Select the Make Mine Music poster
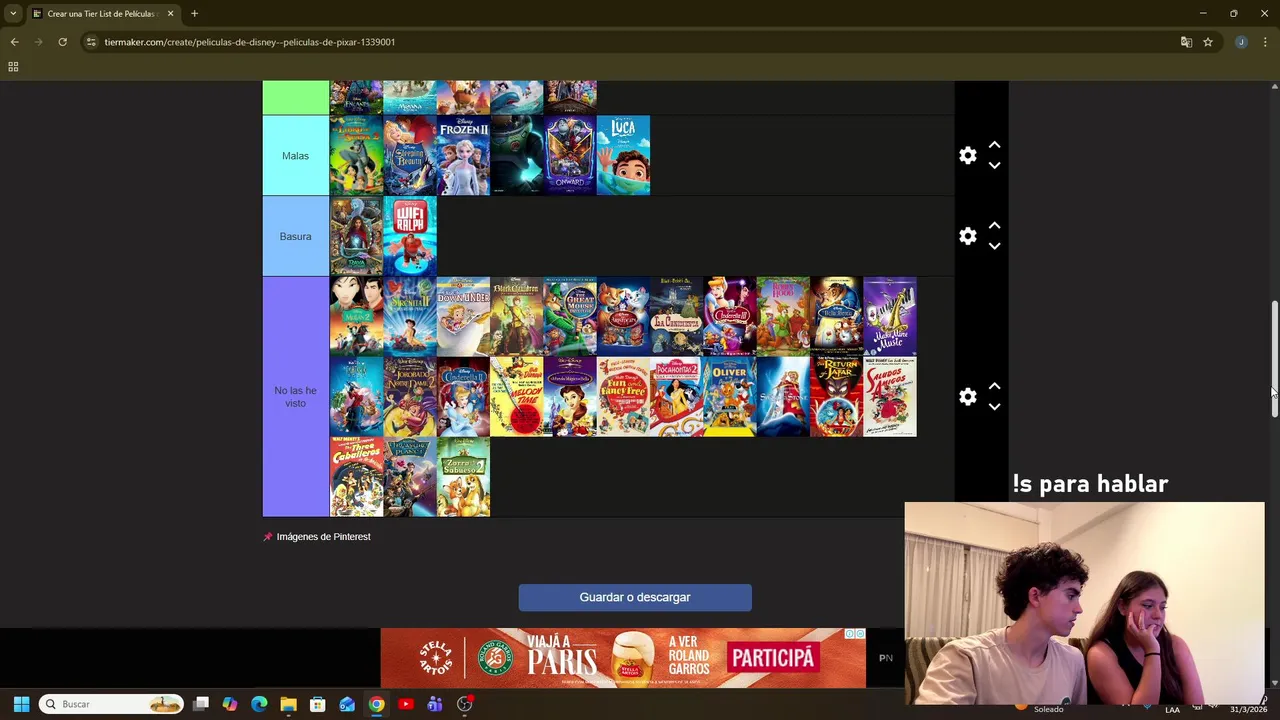Viewport: 1280px width, 720px height. click(890, 316)
